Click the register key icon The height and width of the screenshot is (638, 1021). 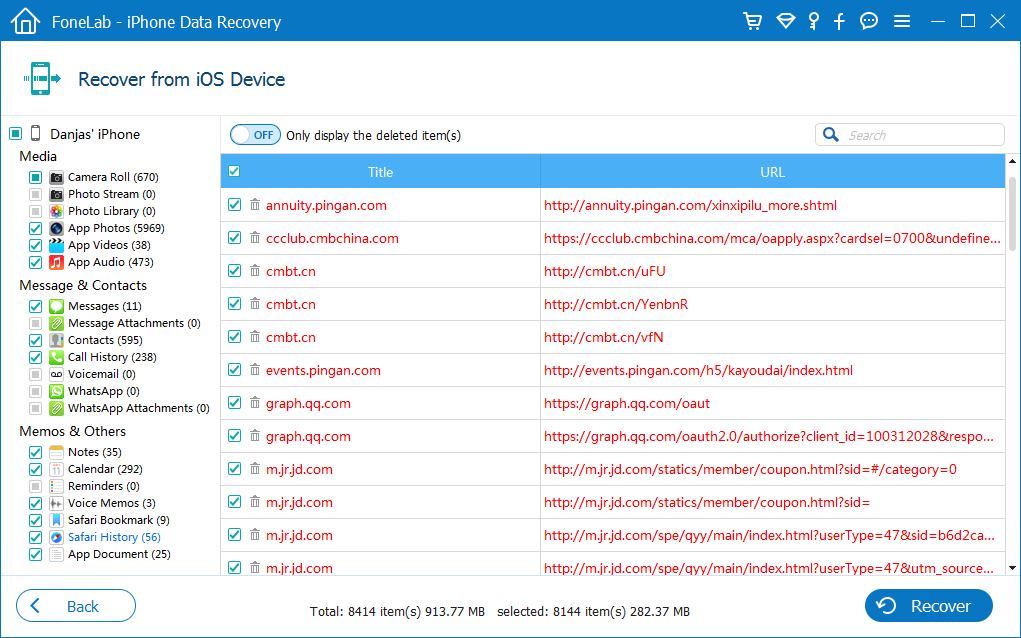(813, 21)
